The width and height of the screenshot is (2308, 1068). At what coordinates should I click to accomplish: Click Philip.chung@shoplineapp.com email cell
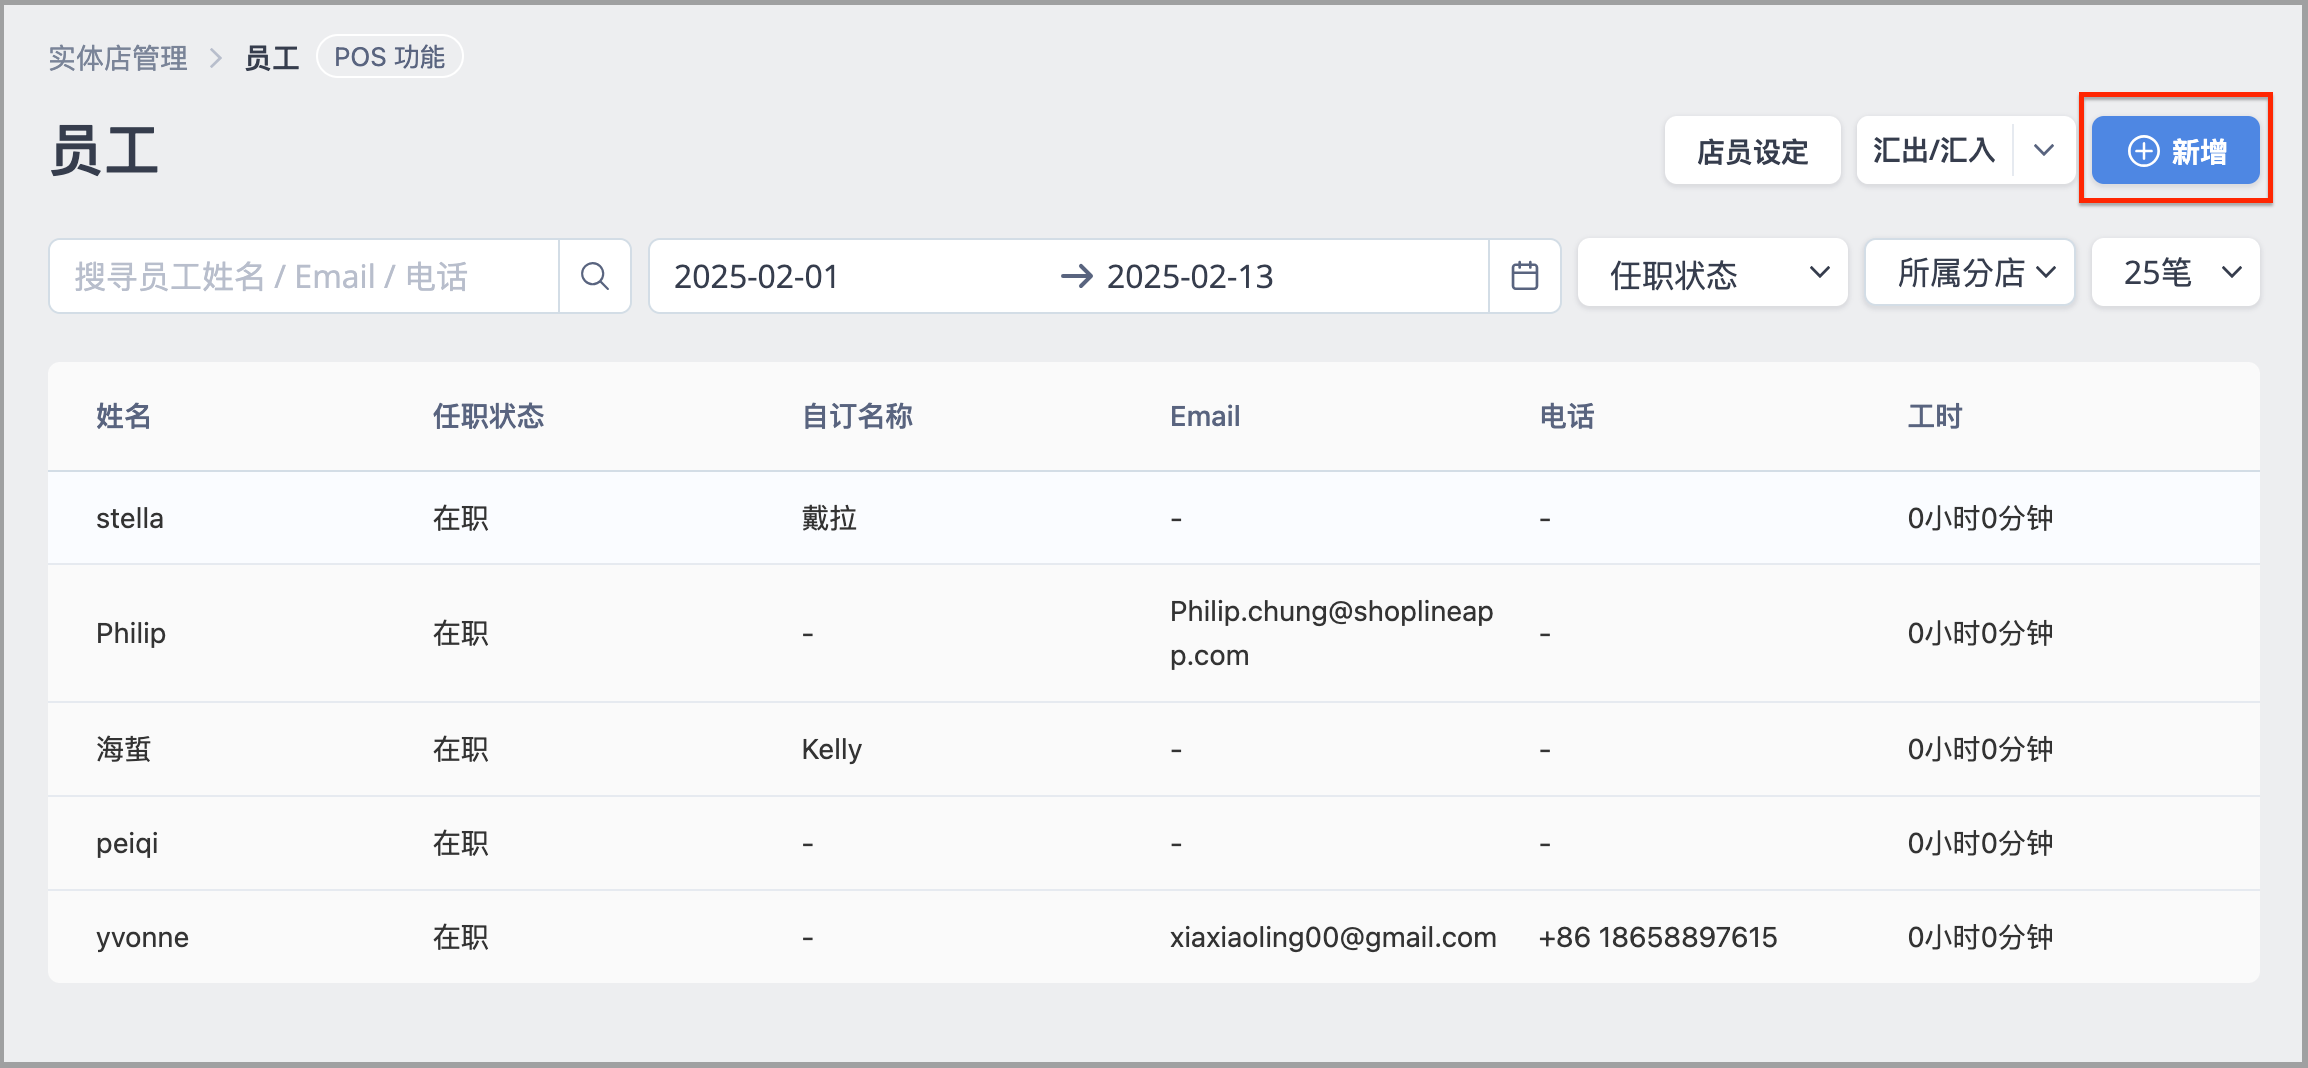click(1331, 633)
